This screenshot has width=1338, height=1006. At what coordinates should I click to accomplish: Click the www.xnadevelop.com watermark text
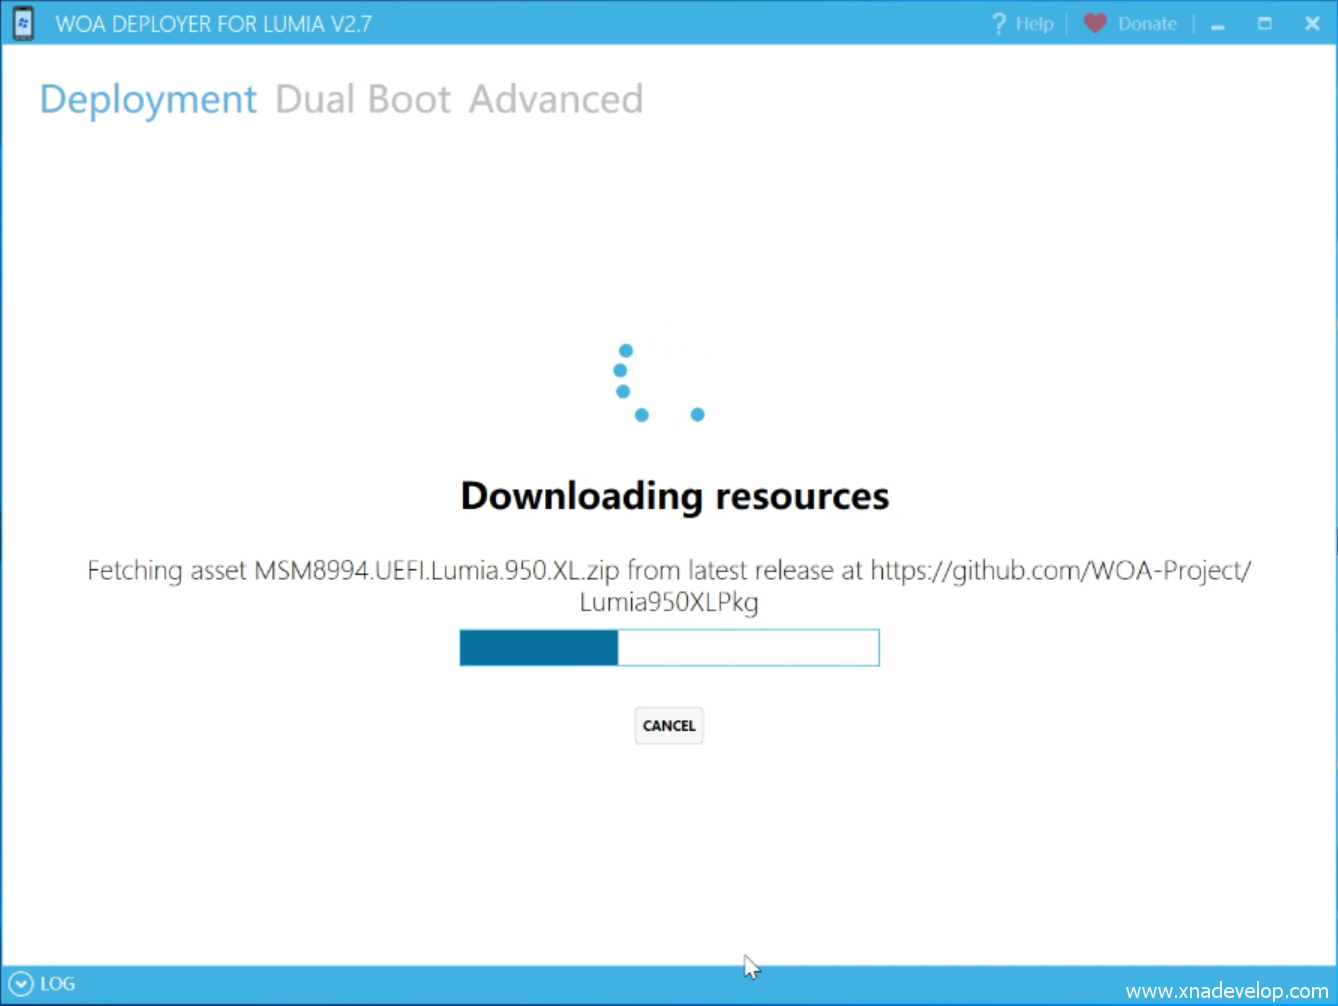(1227, 991)
